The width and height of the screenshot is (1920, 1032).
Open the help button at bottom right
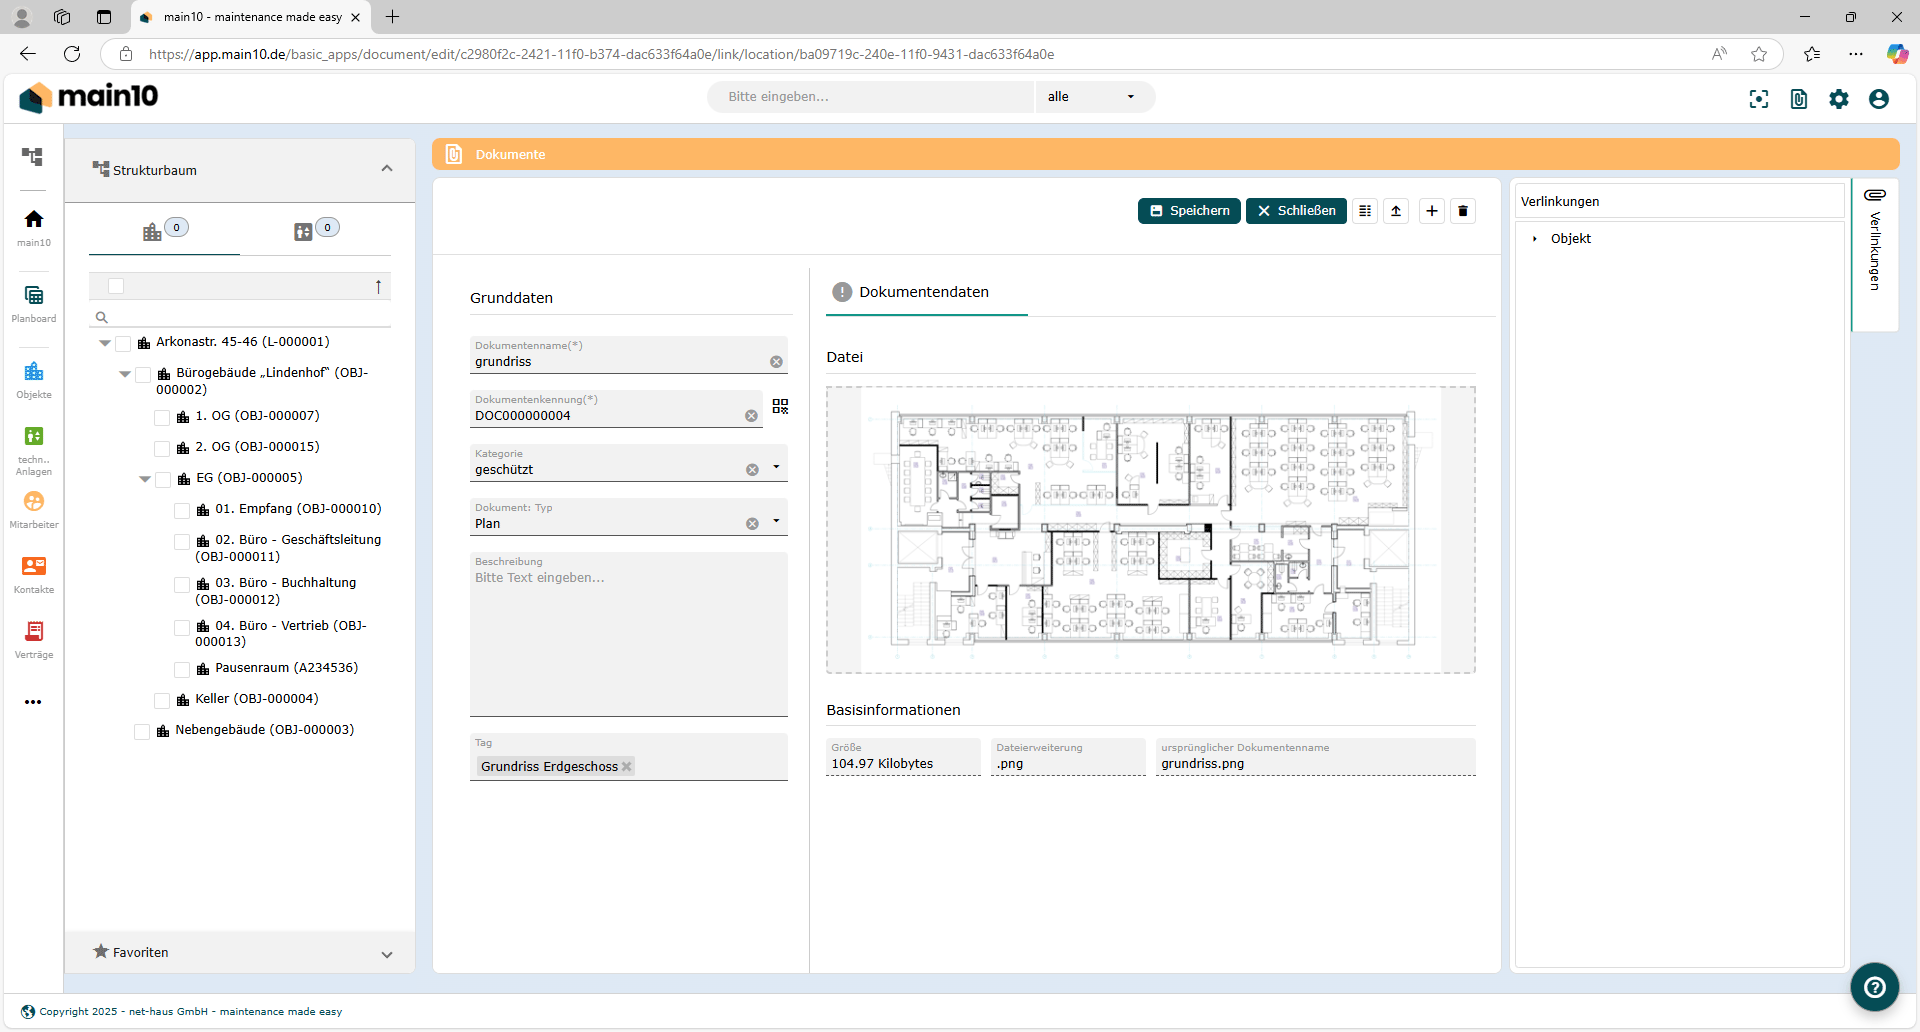(x=1875, y=987)
